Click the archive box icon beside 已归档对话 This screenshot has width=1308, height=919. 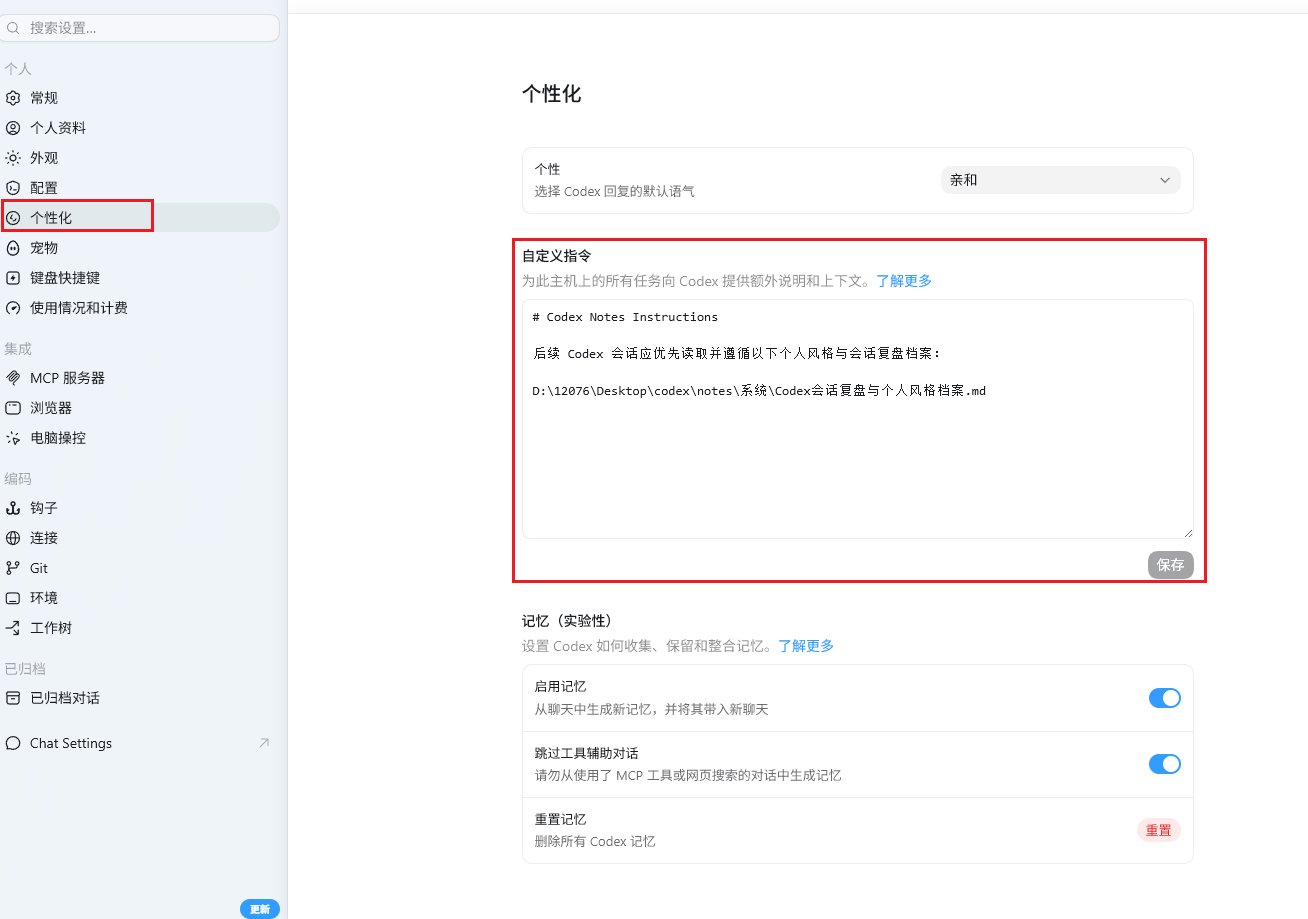(13, 698)
